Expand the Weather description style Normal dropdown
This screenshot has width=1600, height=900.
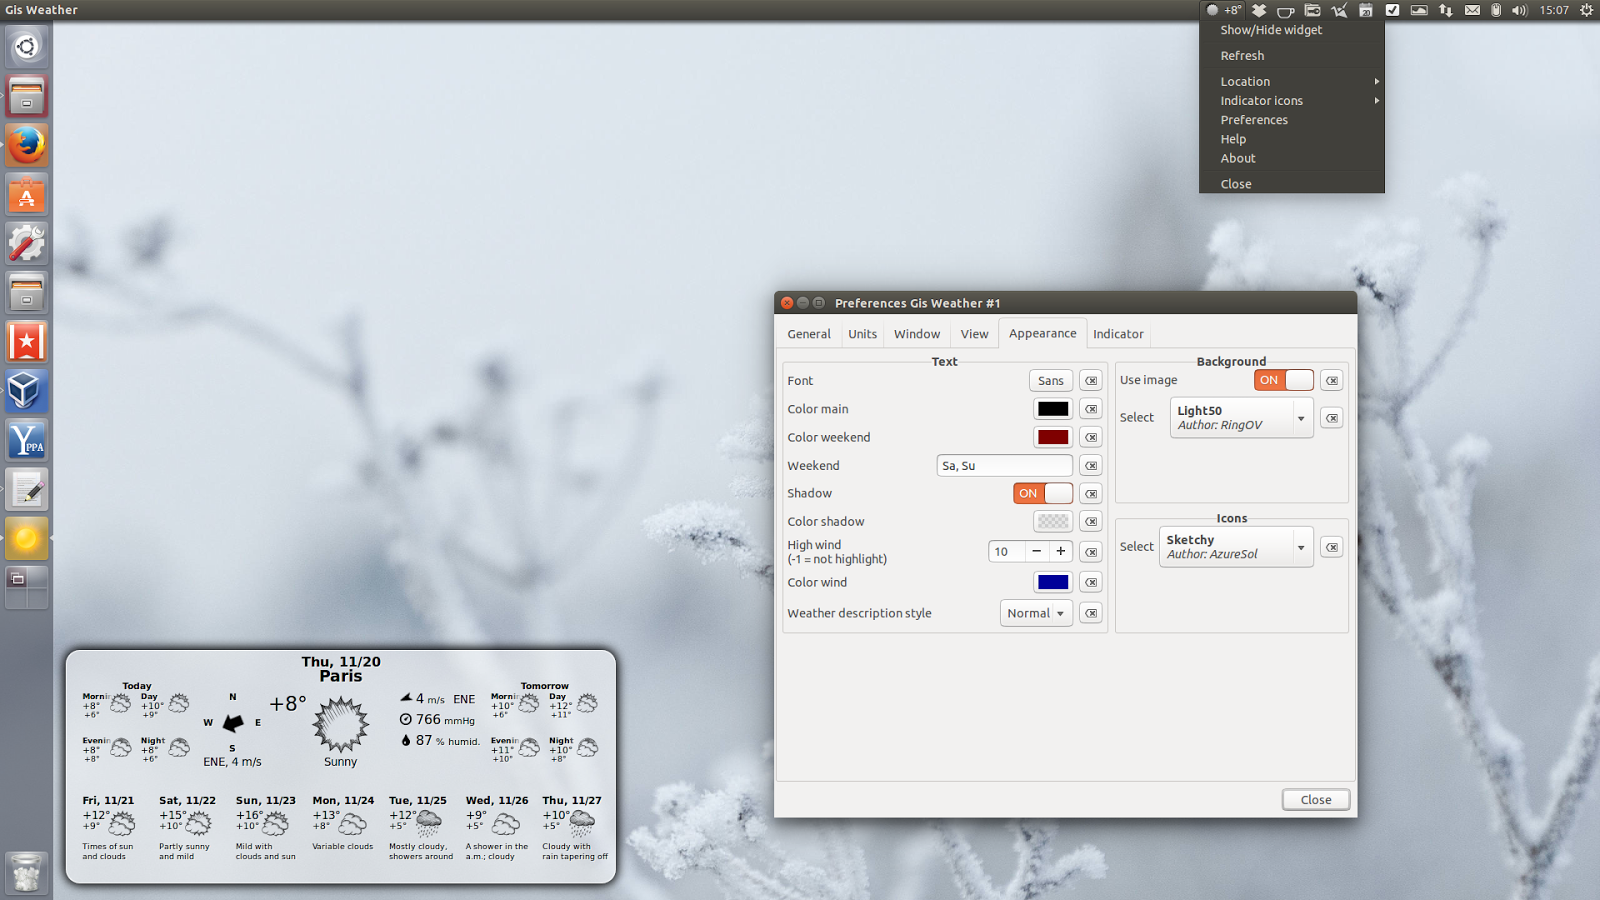pyautogui.click(x=1036, y=613)
